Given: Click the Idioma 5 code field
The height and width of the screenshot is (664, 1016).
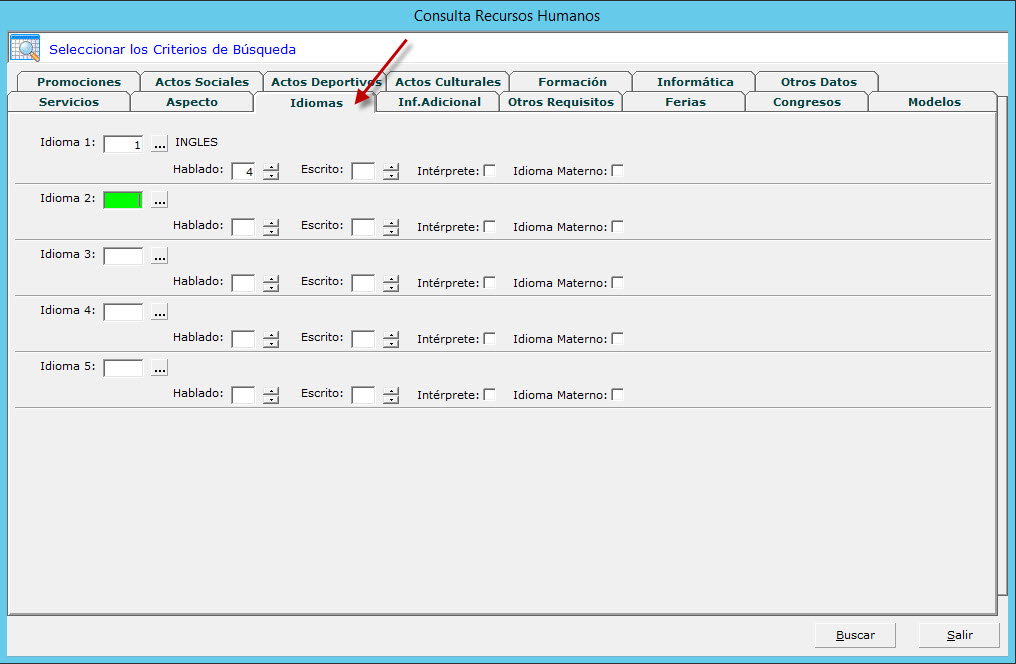Looking at the screenshot, I should (x=123, y=368).
